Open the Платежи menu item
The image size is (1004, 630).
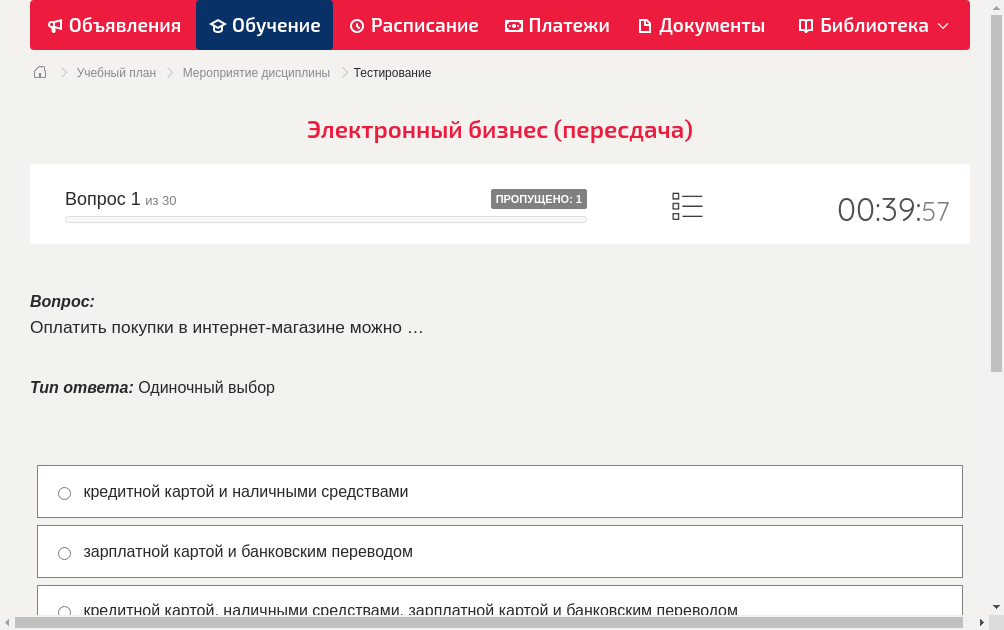pos(557,25)
